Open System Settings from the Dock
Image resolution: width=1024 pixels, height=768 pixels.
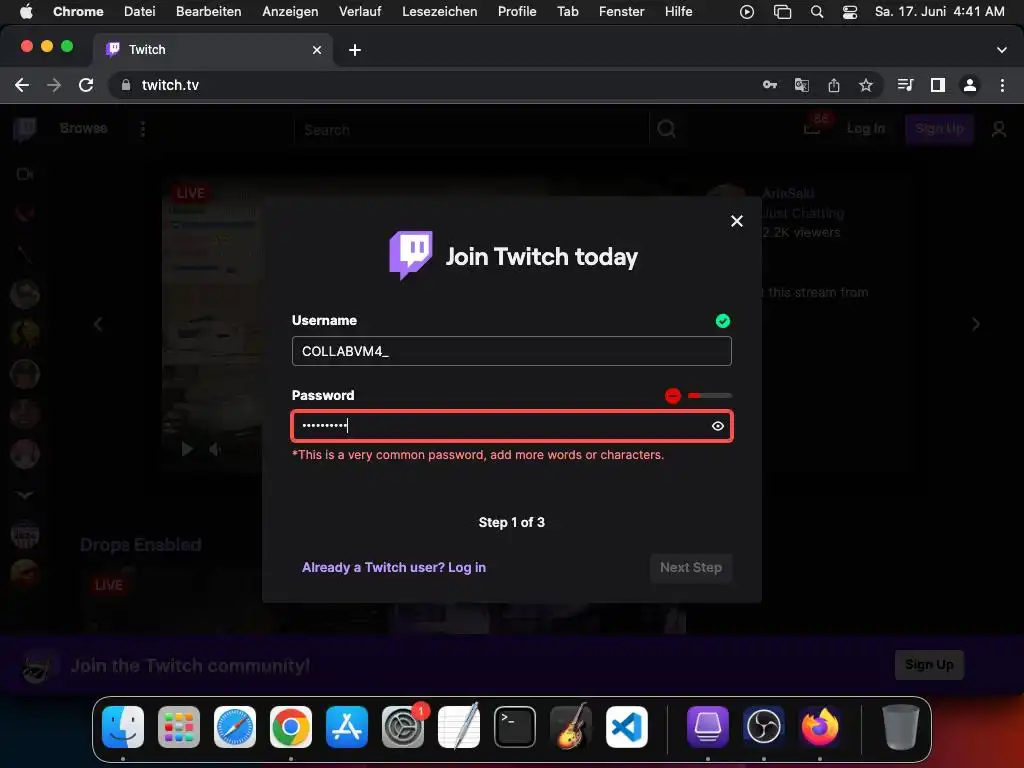click(x=403, y=727)
